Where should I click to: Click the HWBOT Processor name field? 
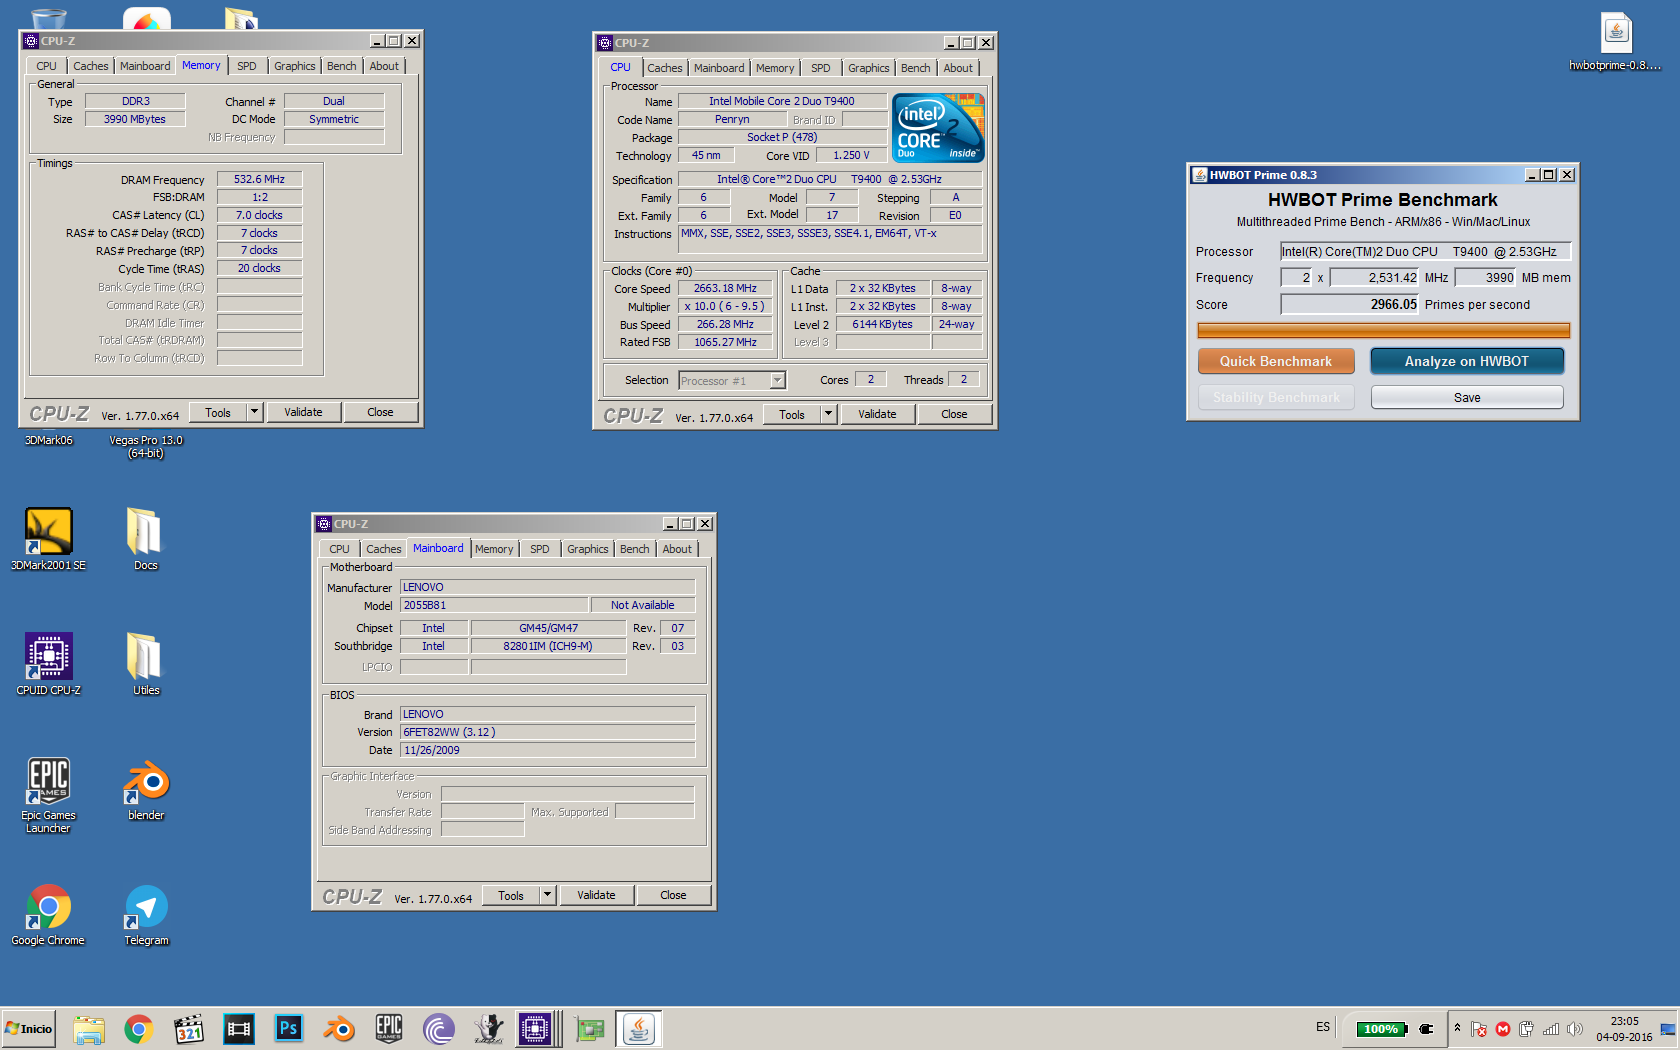pyautogui.click(x=1426, y=252)
